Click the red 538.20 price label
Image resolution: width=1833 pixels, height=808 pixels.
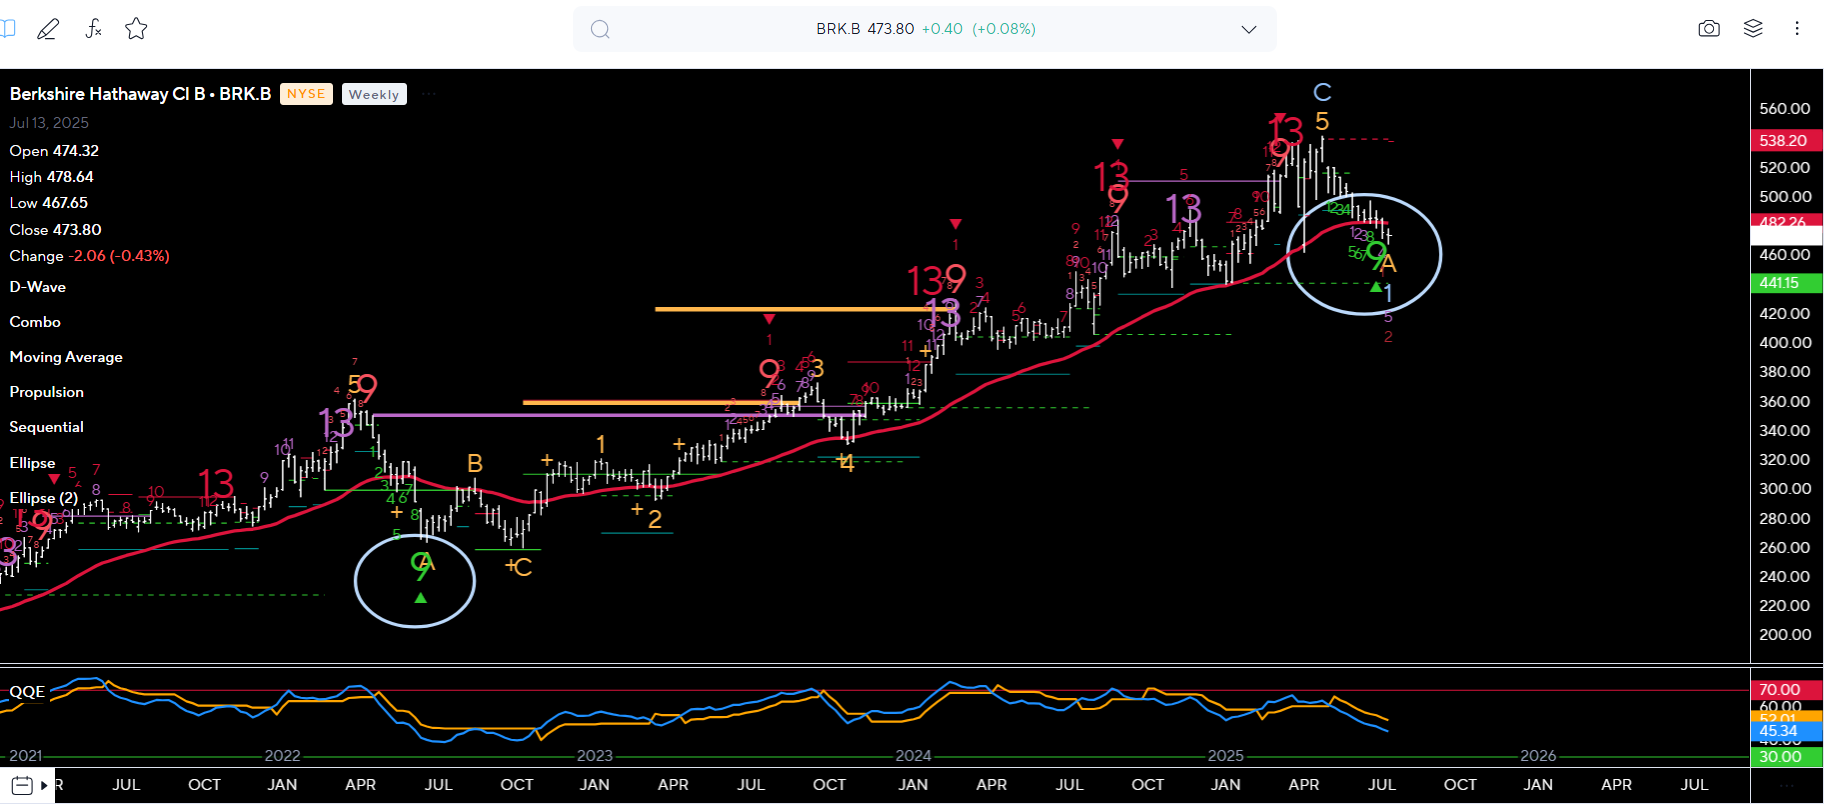click(1785, 141)
